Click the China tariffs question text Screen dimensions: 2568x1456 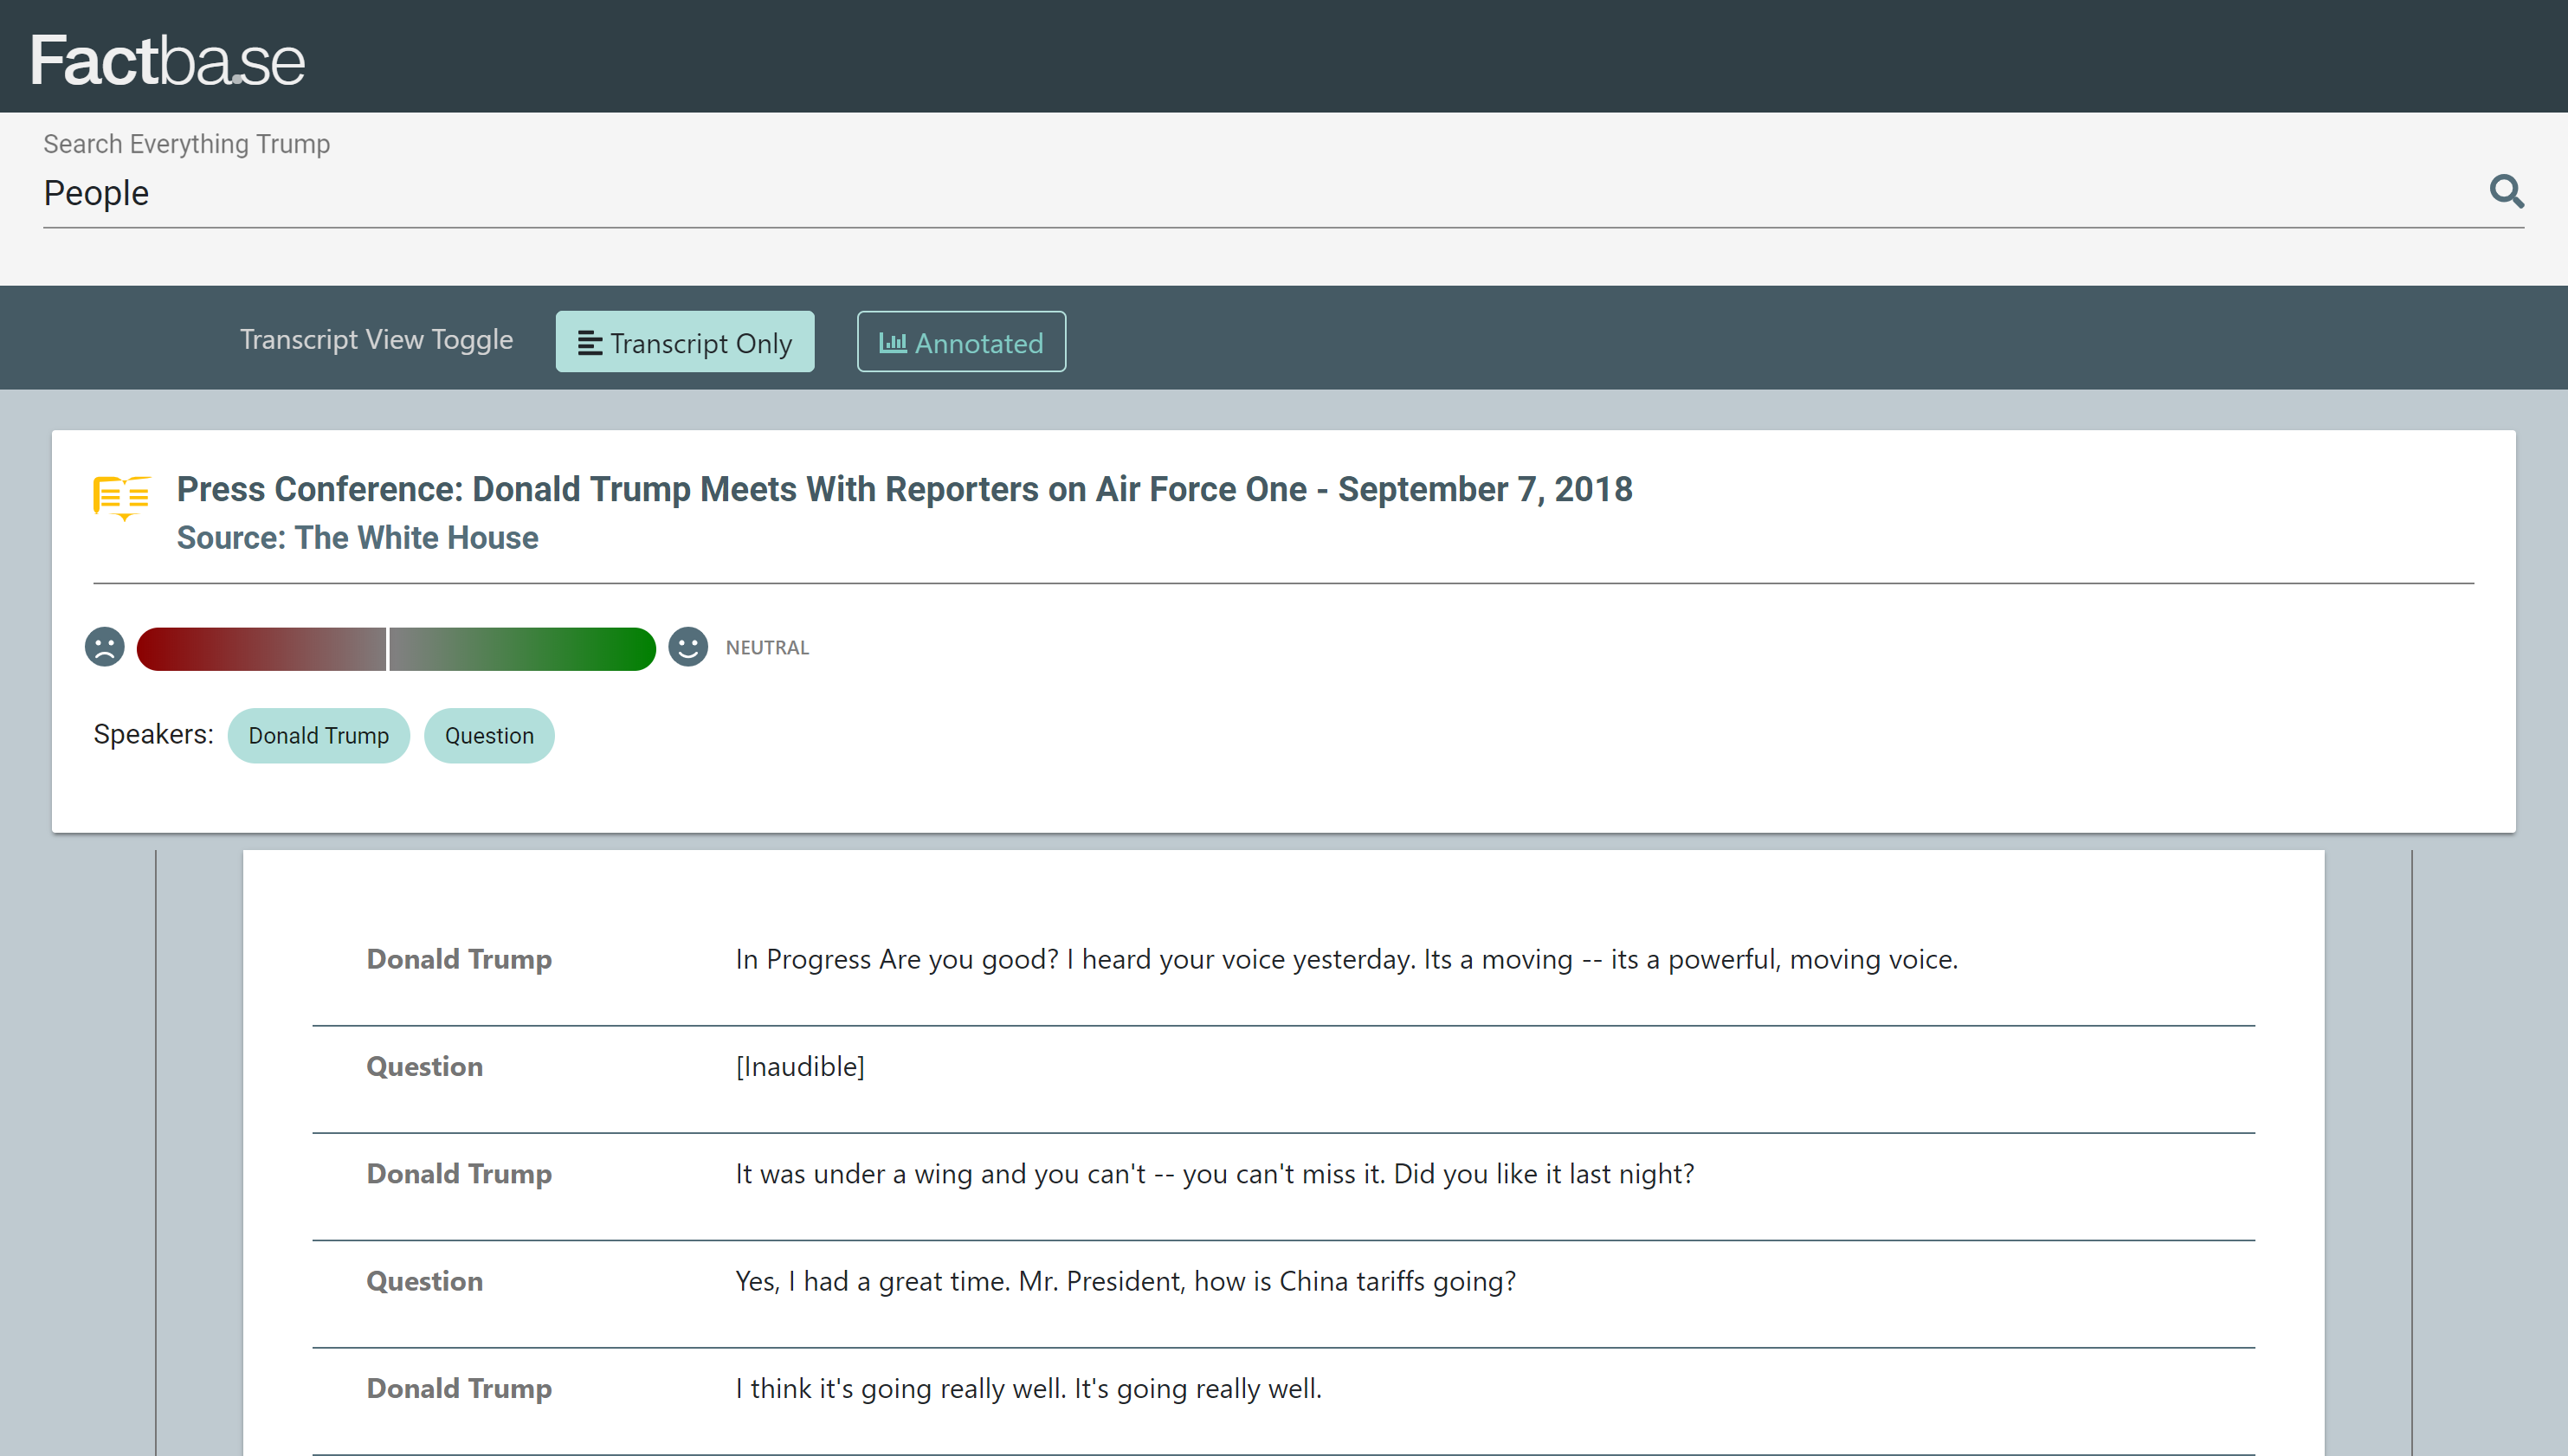(x=1126, y=1281)
